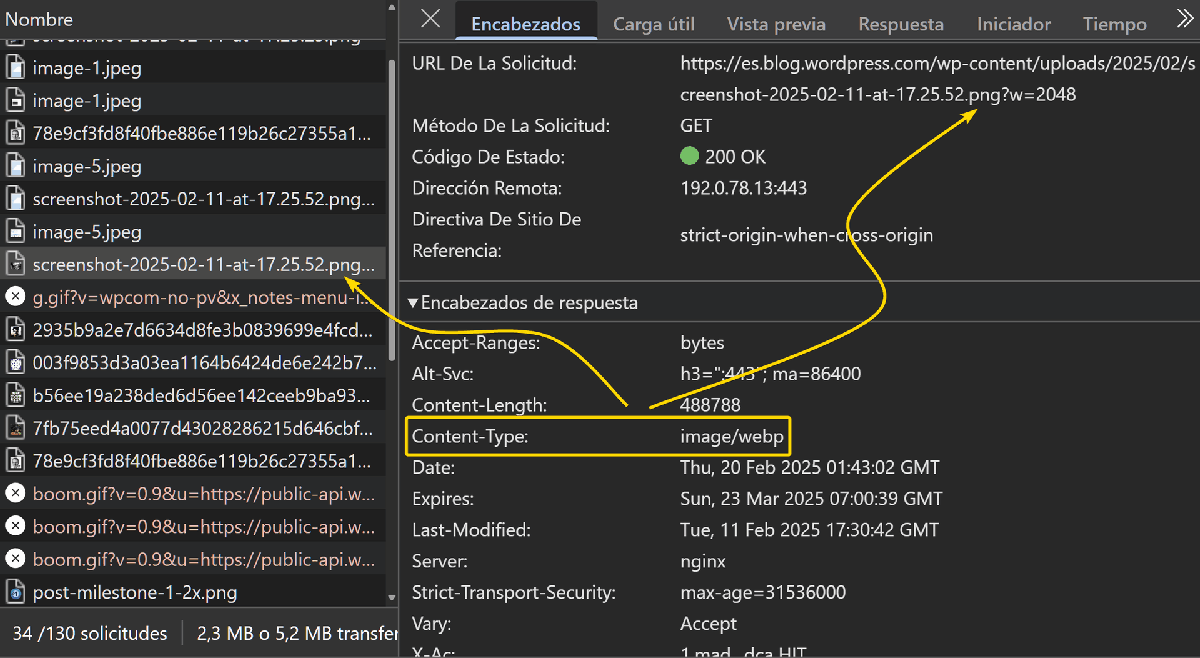Select the Respuesta tab
The image size is (1200, 658).
[x=900, y=23]
